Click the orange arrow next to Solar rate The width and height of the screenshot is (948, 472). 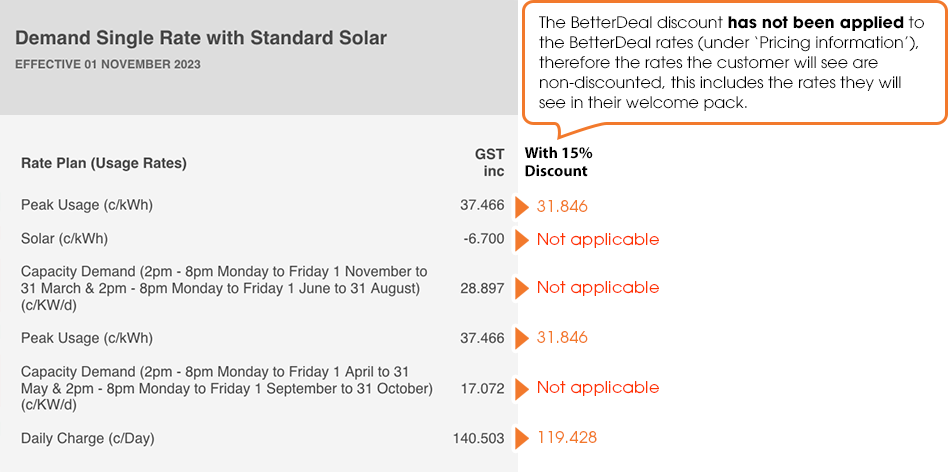point(522,240)
